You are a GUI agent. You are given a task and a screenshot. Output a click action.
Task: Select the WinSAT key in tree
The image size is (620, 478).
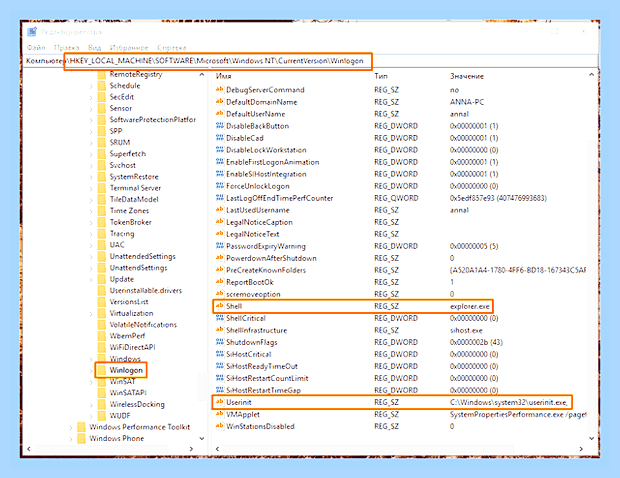coord(123,382)
